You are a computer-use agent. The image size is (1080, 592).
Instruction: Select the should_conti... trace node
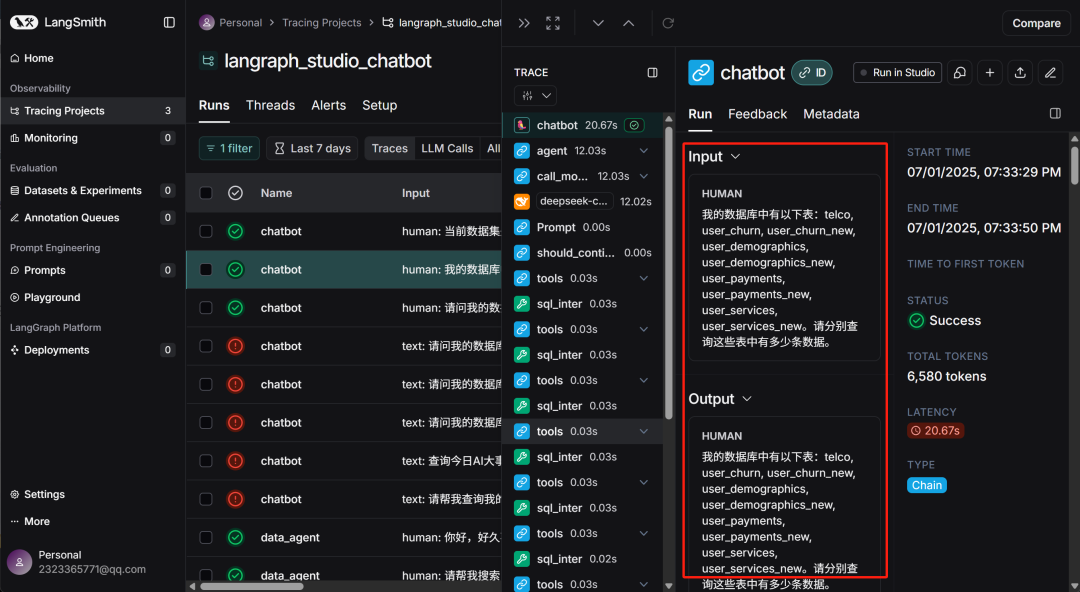(x=583, y=252)
